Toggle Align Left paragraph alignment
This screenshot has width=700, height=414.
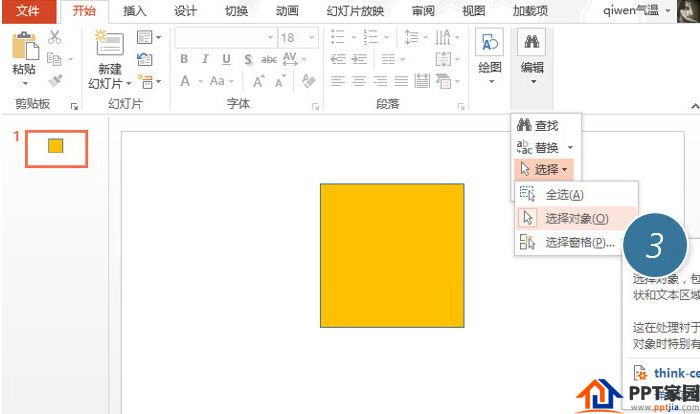[338, 81]
